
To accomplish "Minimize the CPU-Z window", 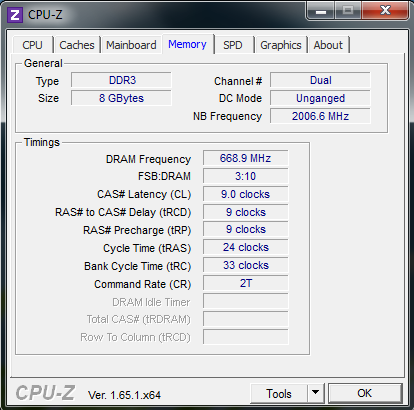I will (321, 11).
